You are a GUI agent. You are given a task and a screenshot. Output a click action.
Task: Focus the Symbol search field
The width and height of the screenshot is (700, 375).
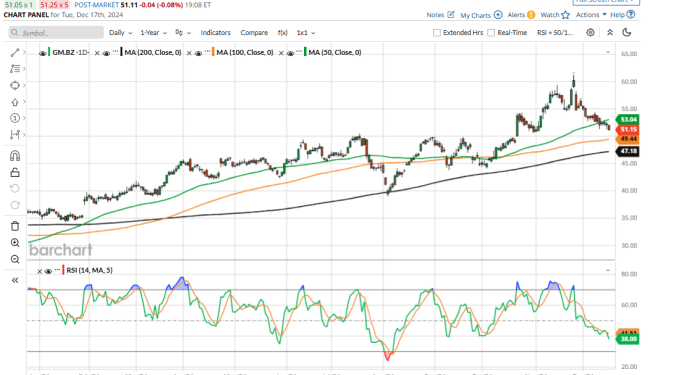point(56,33)
